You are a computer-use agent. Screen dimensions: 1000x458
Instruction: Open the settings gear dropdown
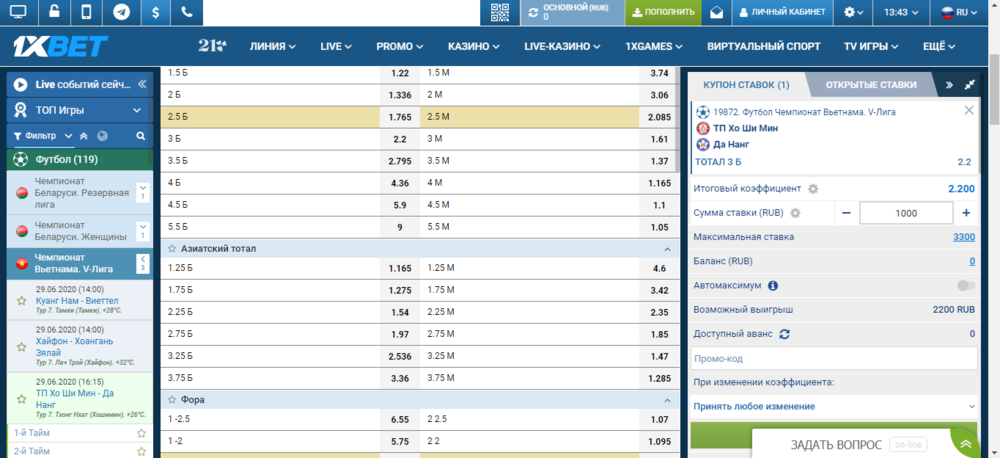tap(853, 12)
